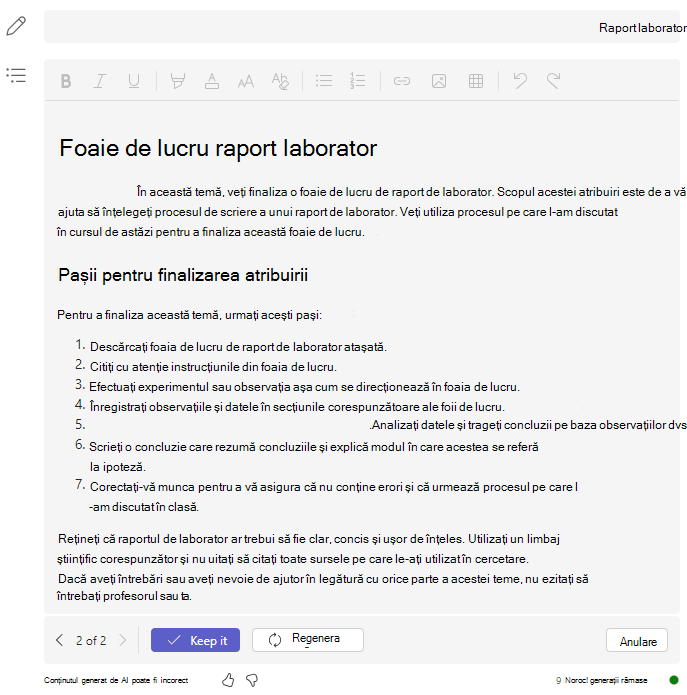Click the Keep it button
The width and height of the screenshot is (687, 695).
(x=195, y=640)
